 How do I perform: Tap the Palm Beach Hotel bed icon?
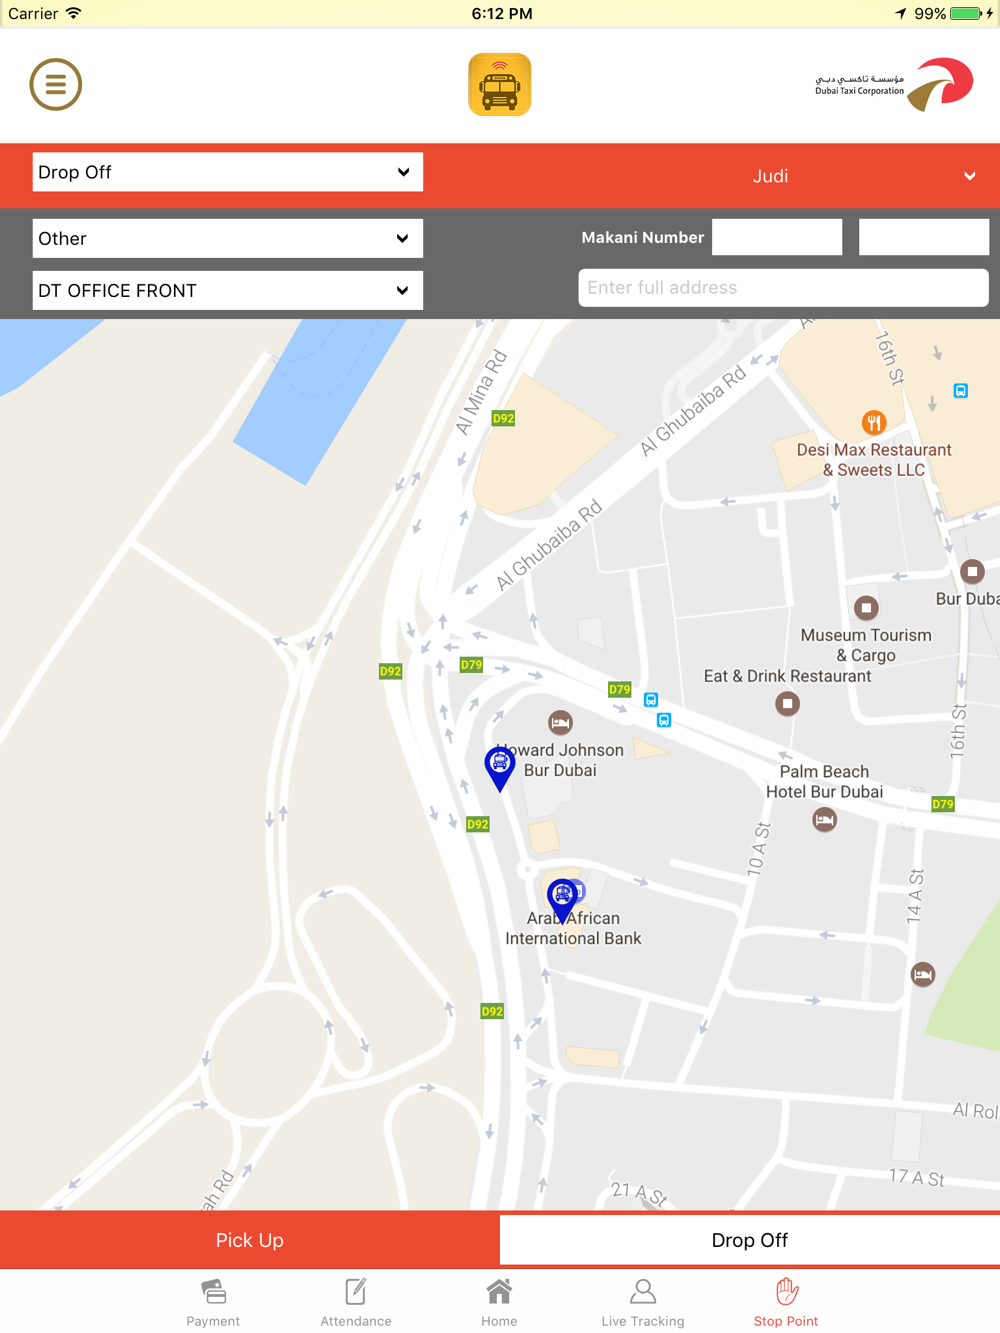(x=824, y=820)
